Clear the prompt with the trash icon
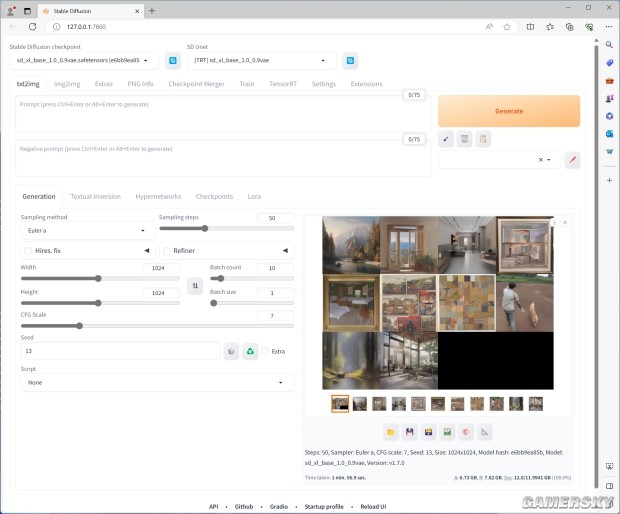Image resolution: width=620 pixels, height=514 pixels. tap(464, 139)
